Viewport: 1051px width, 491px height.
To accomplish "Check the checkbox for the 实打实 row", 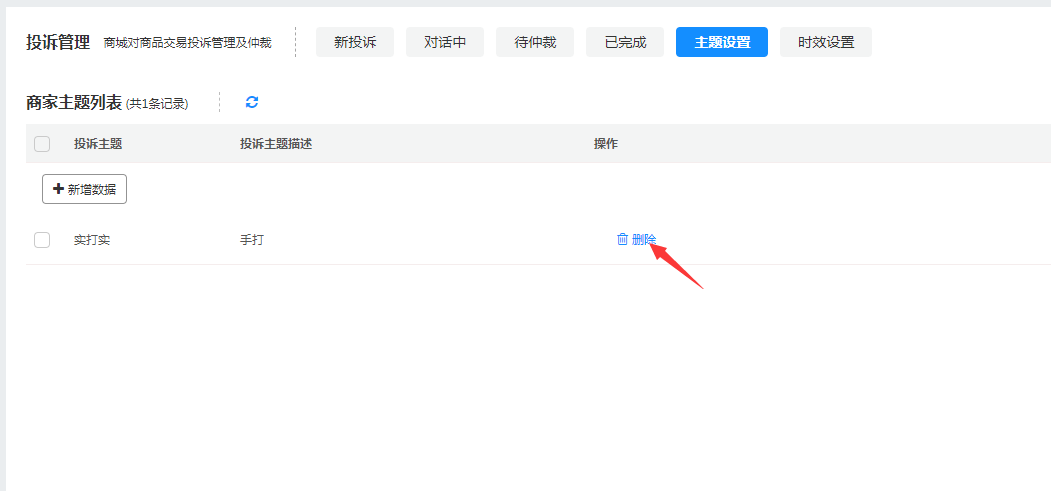I will (42, 240).
